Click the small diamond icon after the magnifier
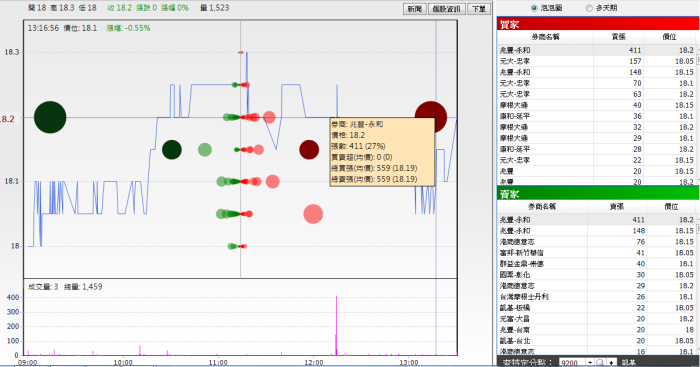 click(611, 362)
